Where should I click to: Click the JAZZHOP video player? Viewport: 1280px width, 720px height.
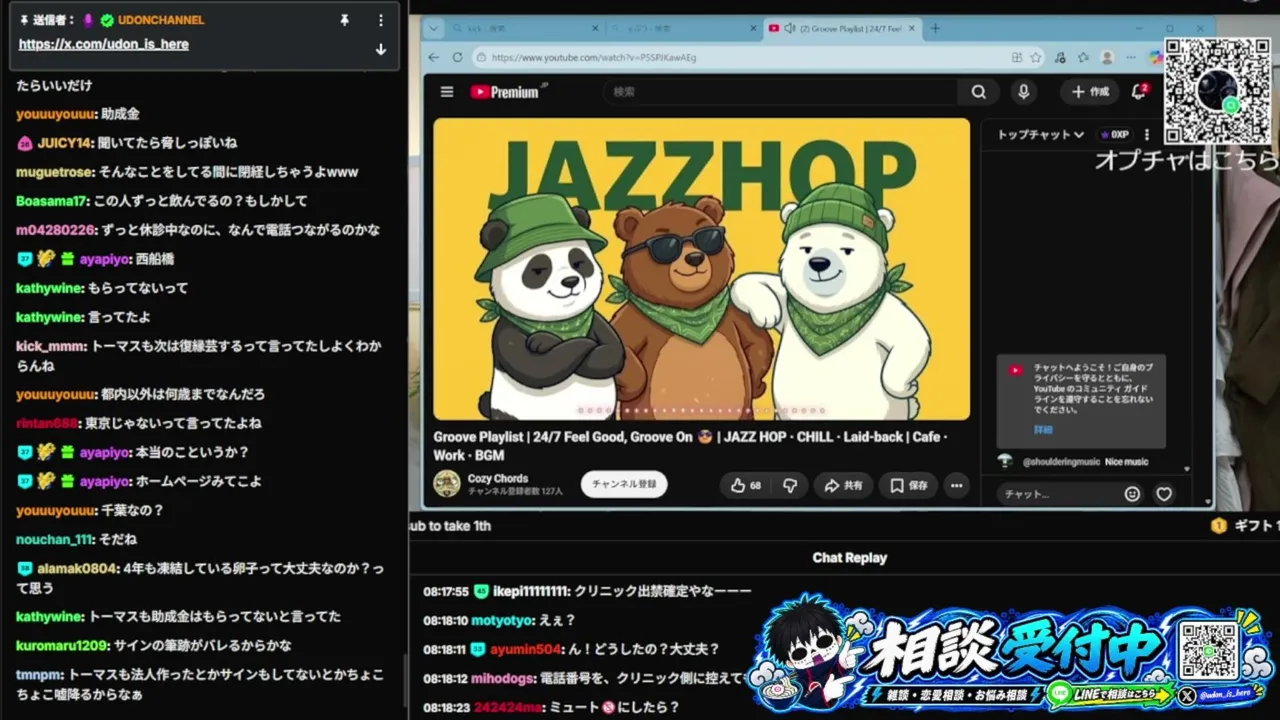[x=701, y=269]
